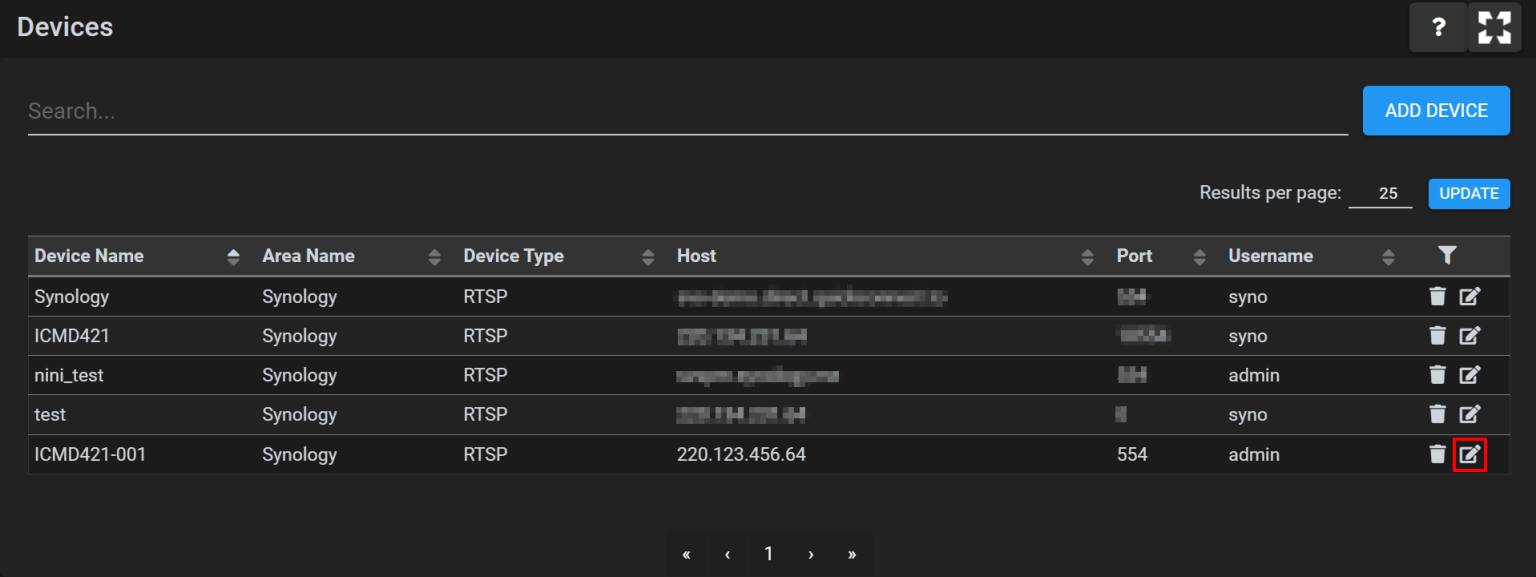This screenshot has height=577, width=1536.
Task: Click the Results per page field
Action: (x=1380, y=194)
